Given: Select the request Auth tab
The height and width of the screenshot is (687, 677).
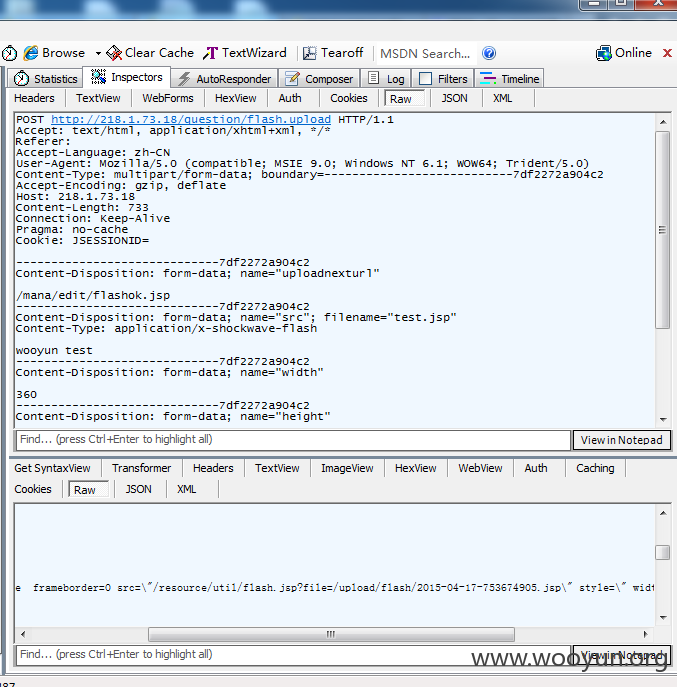Looking at the screenshot, I should [290, 98].
